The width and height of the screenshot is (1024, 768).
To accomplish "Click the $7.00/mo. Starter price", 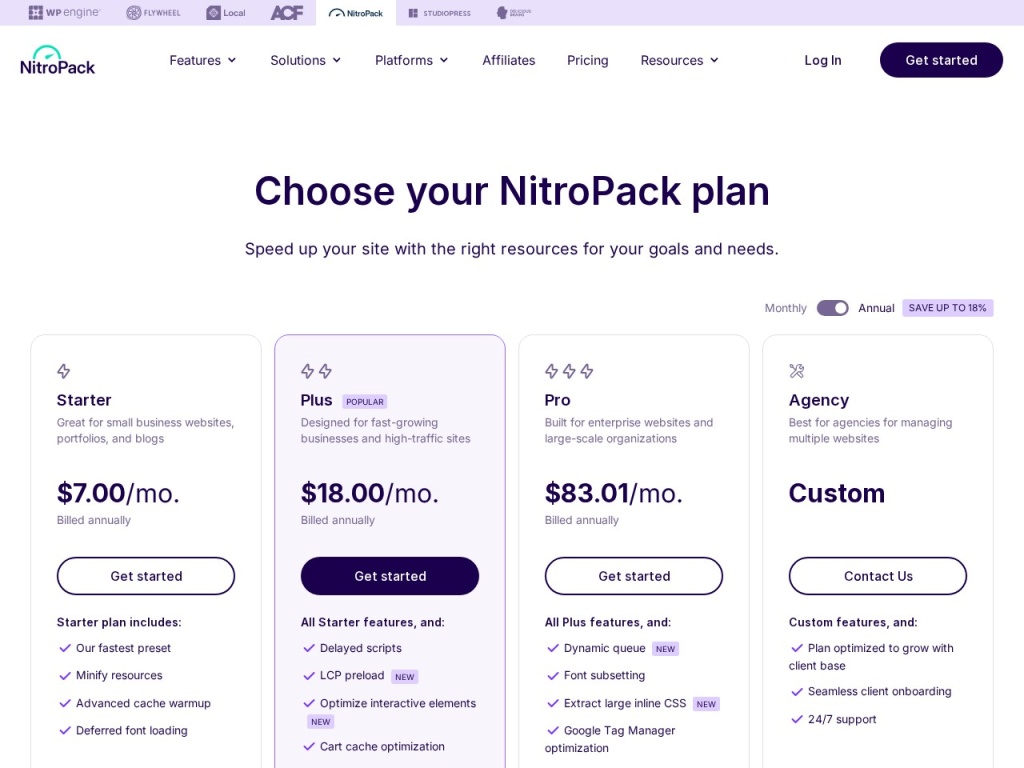I will point(118,493).
